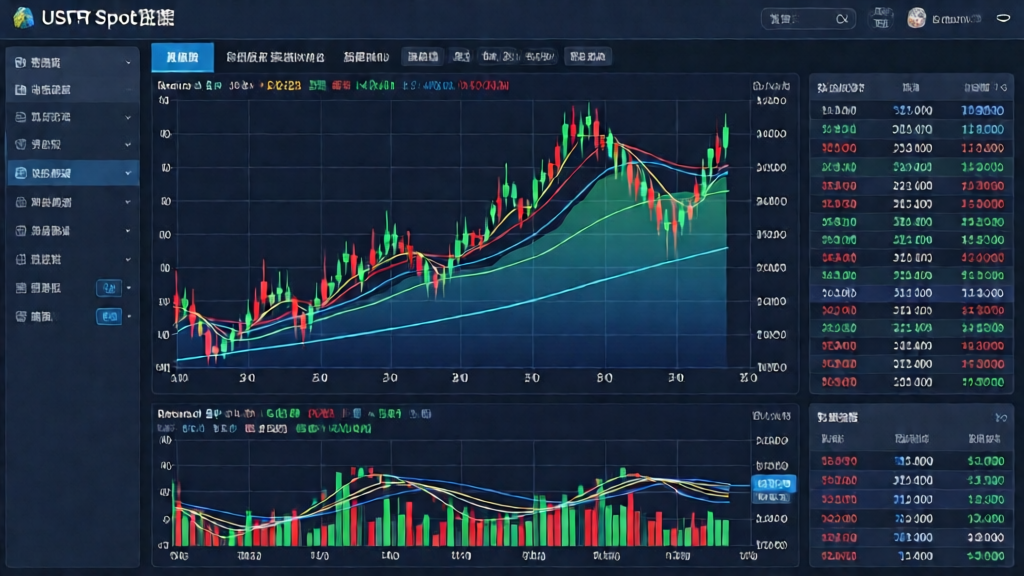1024x576 pixels.
Task: Click the third, wide pill button in the tab row
Action: [518, 57]
